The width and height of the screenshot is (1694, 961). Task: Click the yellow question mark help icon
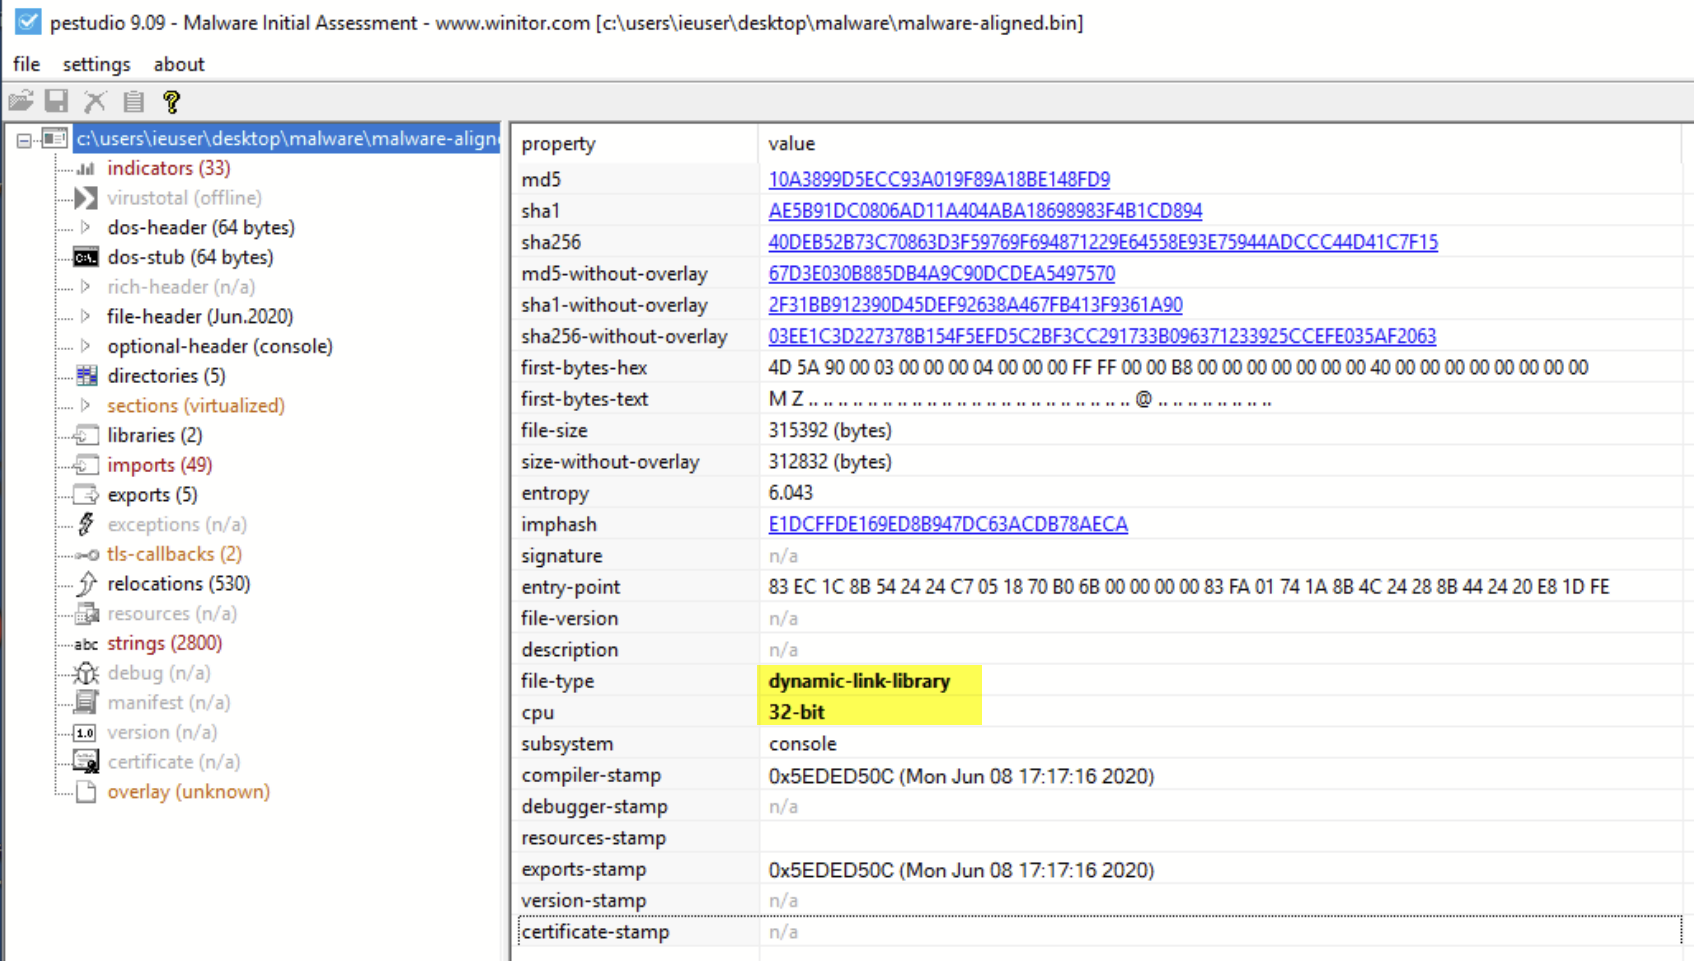tap(171, 101)
